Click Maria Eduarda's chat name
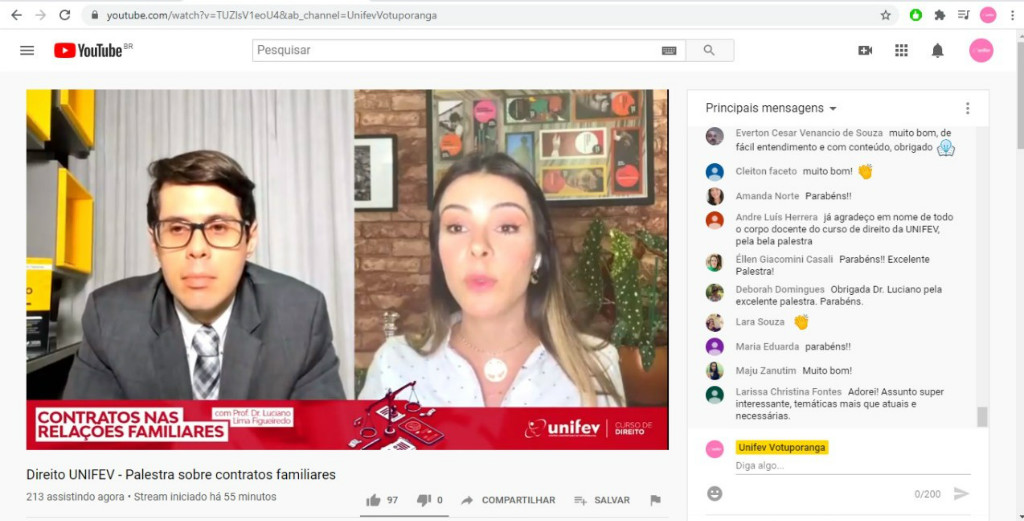Screen dimensions: 1024x521 pyautogui.click(x=767, y=347)
